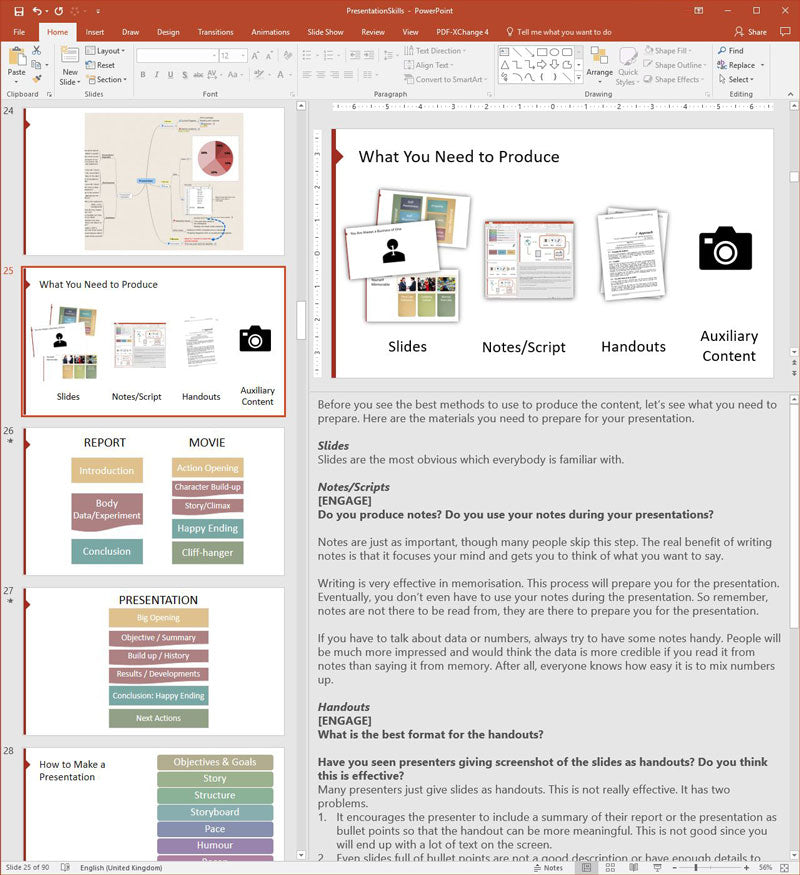Click the Redo/Repeat icon in title bar

click(59, 11)
